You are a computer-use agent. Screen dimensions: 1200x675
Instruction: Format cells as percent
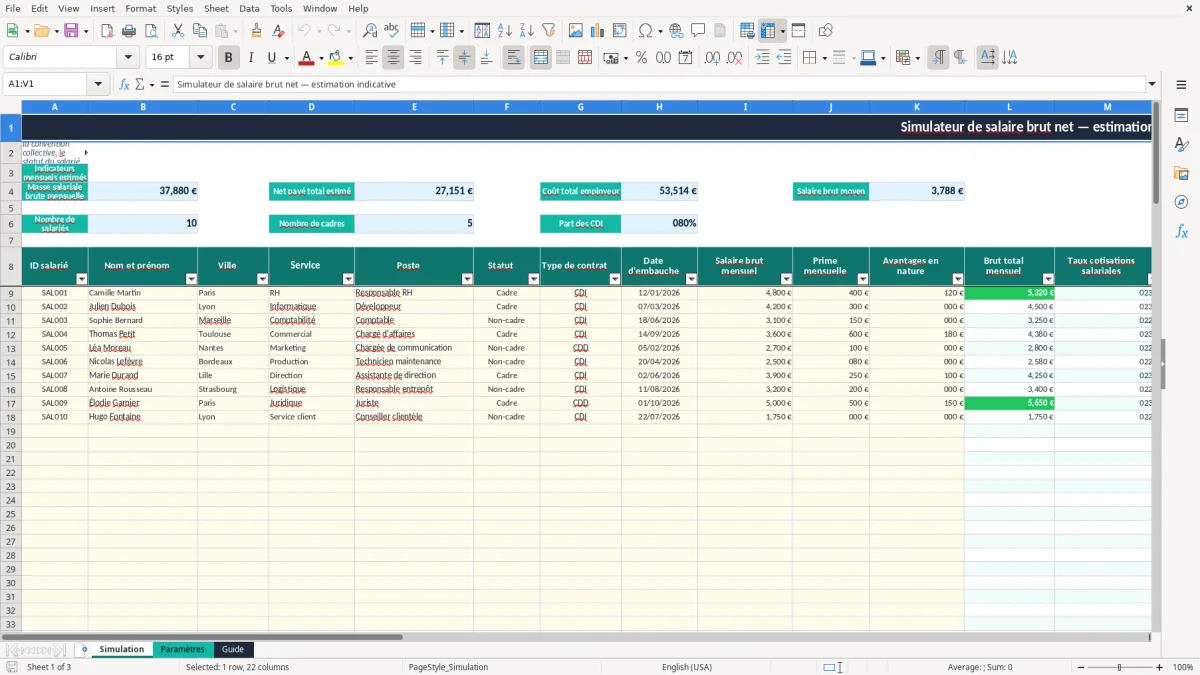click(641, 58)
